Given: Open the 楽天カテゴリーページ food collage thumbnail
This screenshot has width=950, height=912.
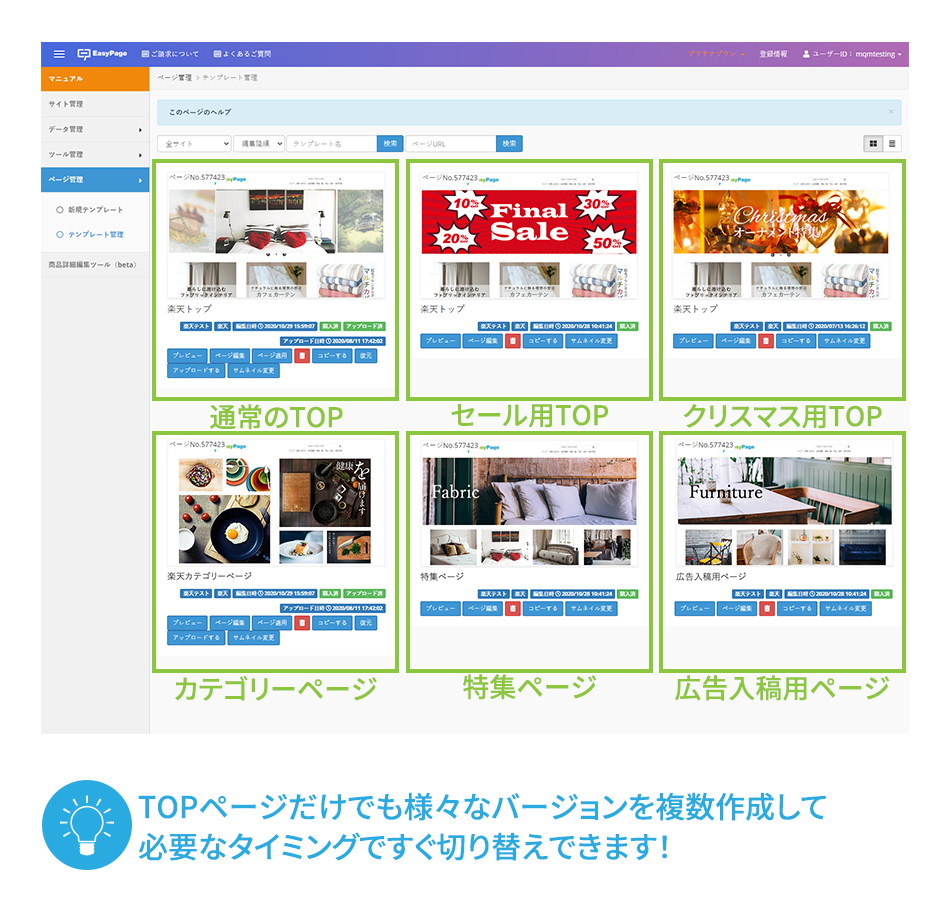Looking at the screenshot, I should pos(276,503).
